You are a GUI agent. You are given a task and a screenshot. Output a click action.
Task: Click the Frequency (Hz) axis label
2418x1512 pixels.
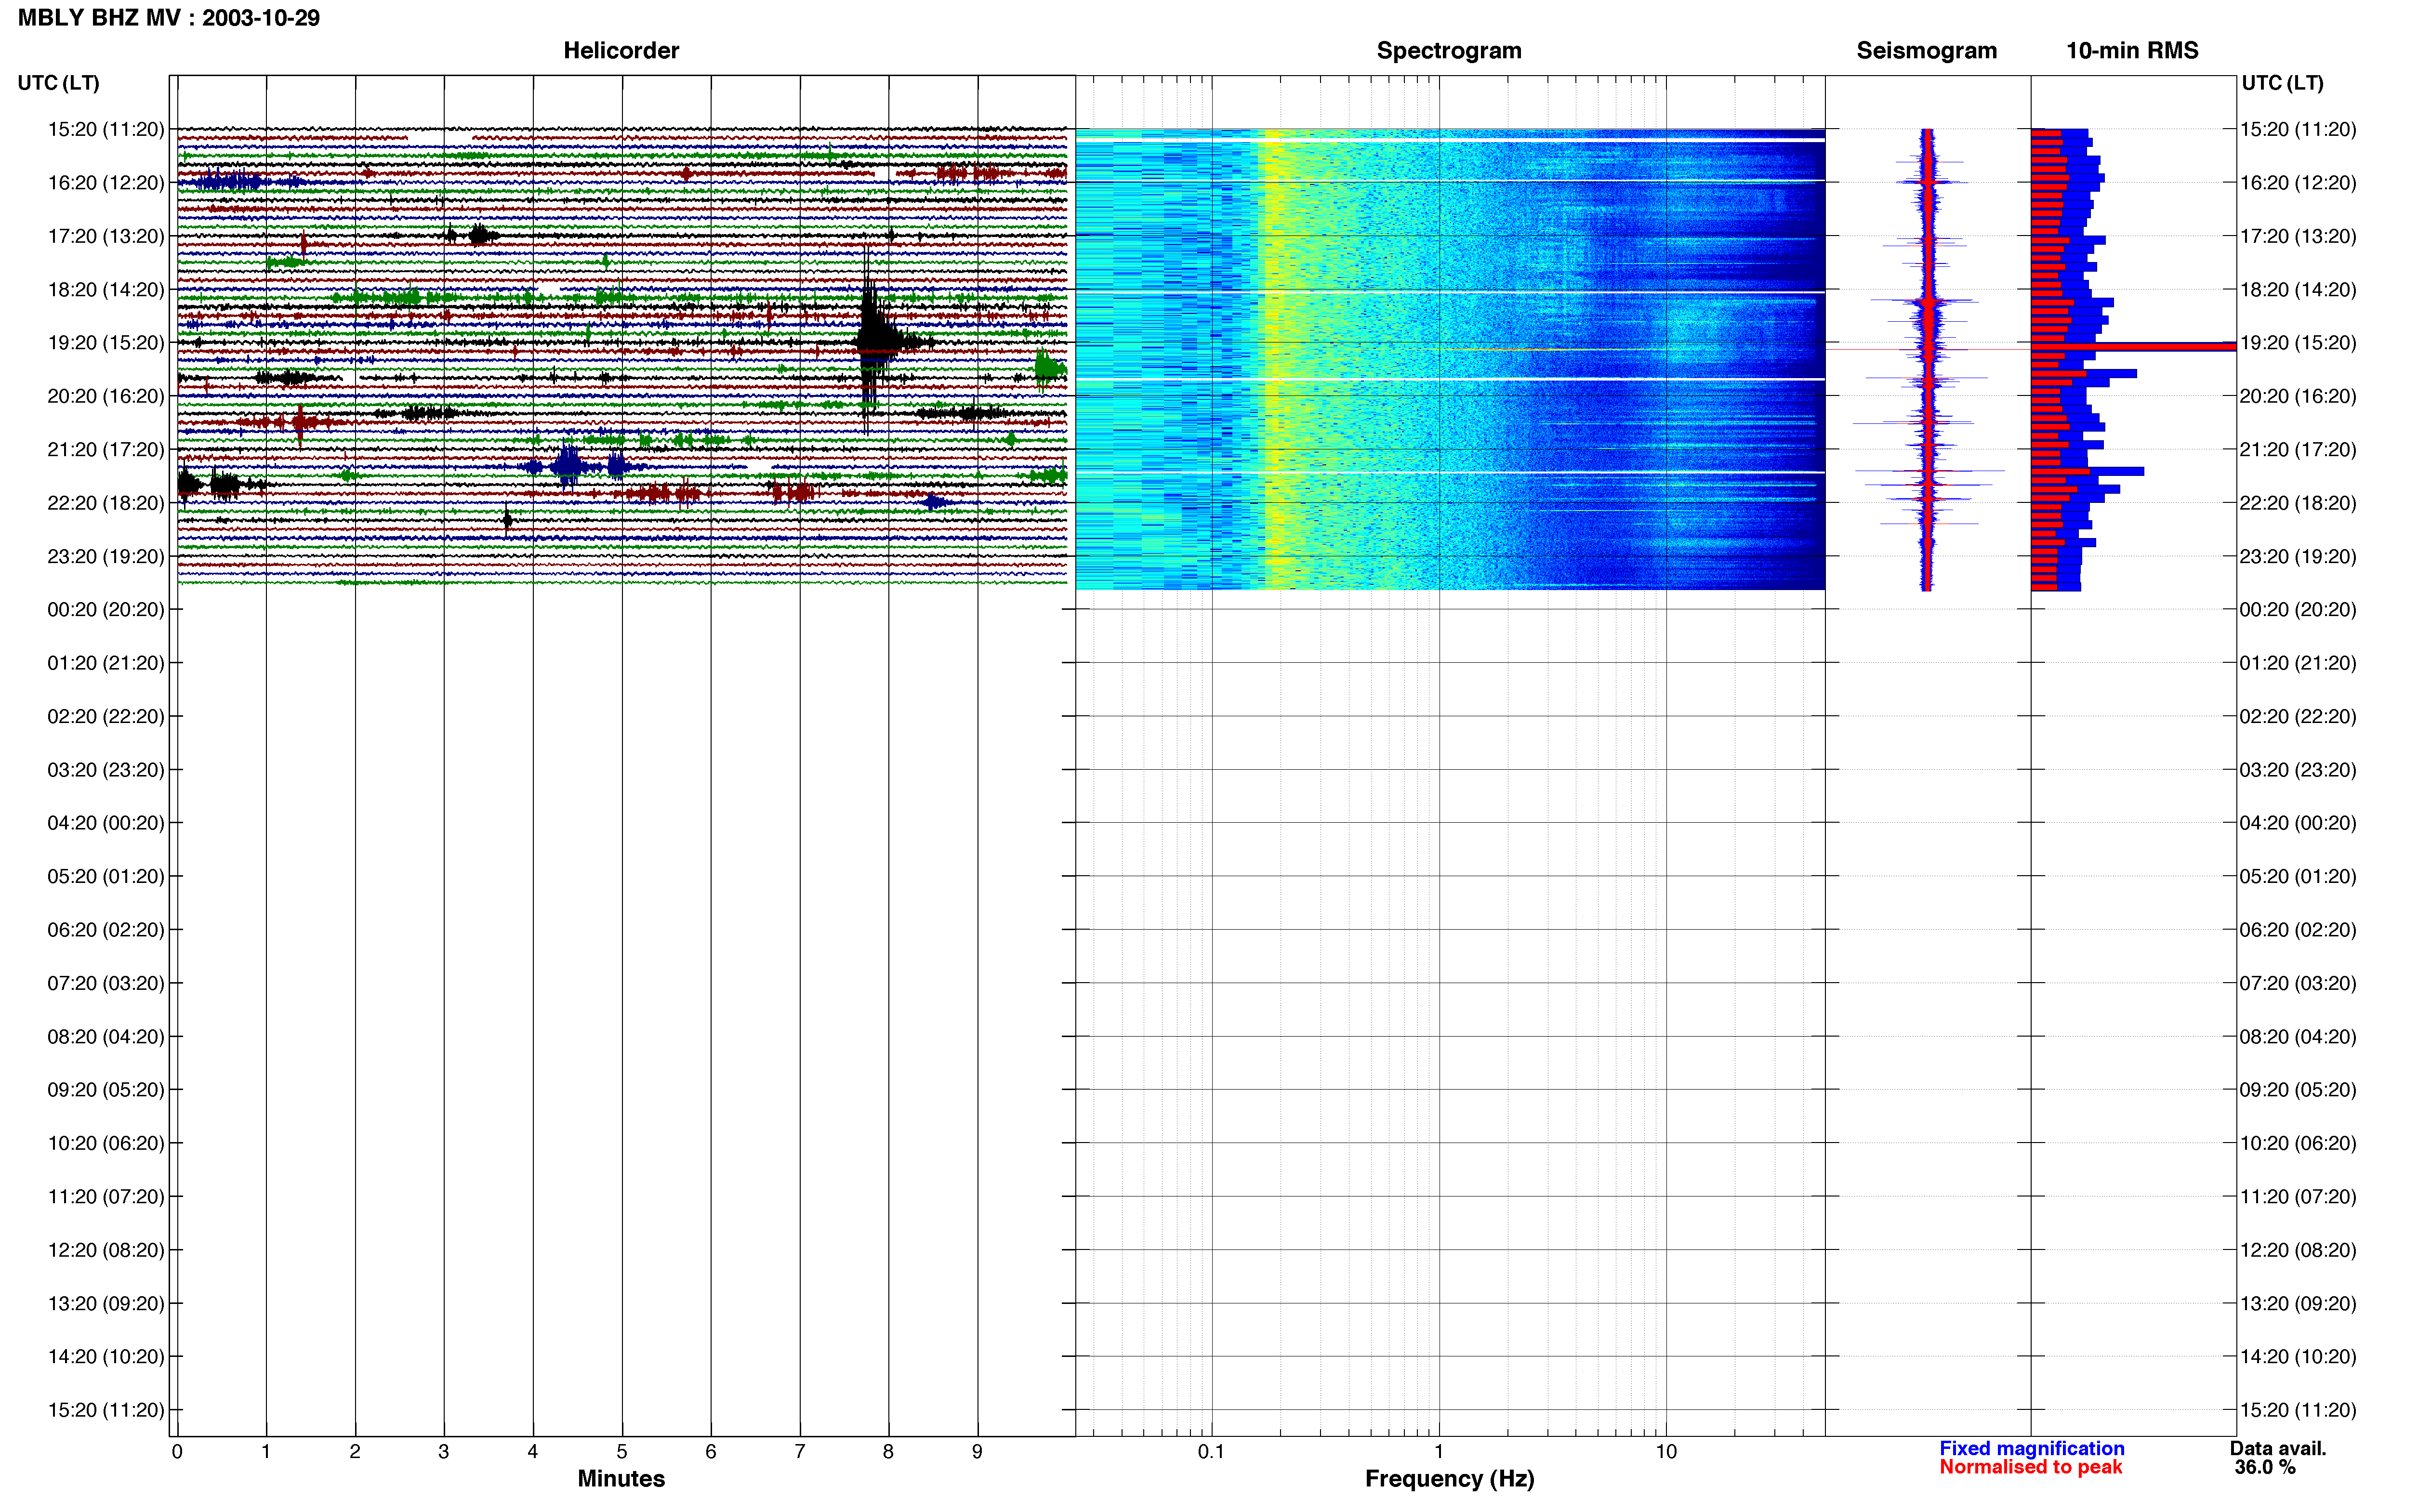click(1449, 1479)
